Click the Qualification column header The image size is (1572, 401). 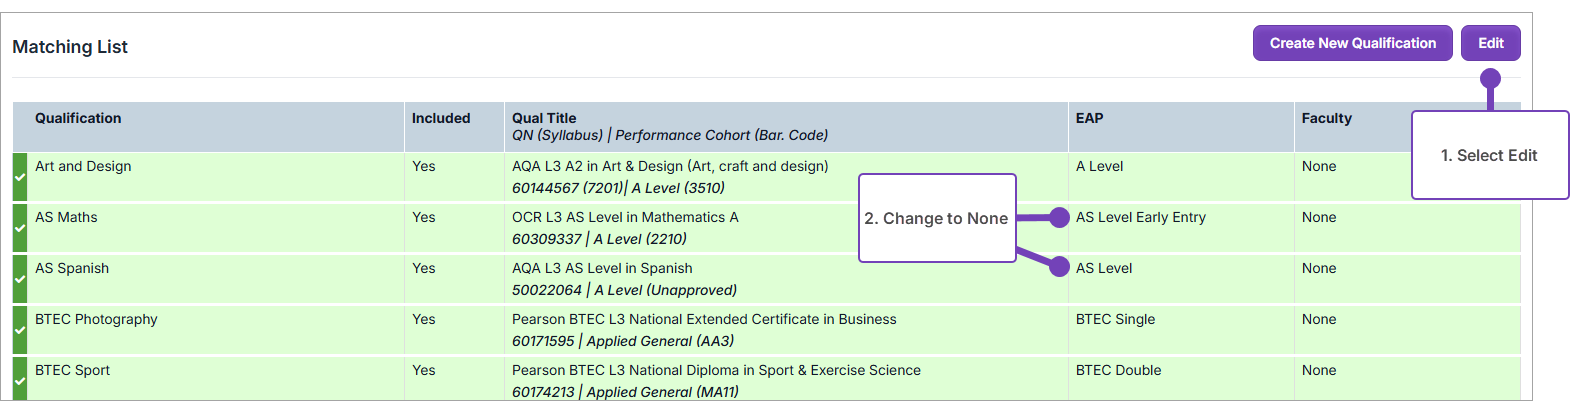point(78,118)
